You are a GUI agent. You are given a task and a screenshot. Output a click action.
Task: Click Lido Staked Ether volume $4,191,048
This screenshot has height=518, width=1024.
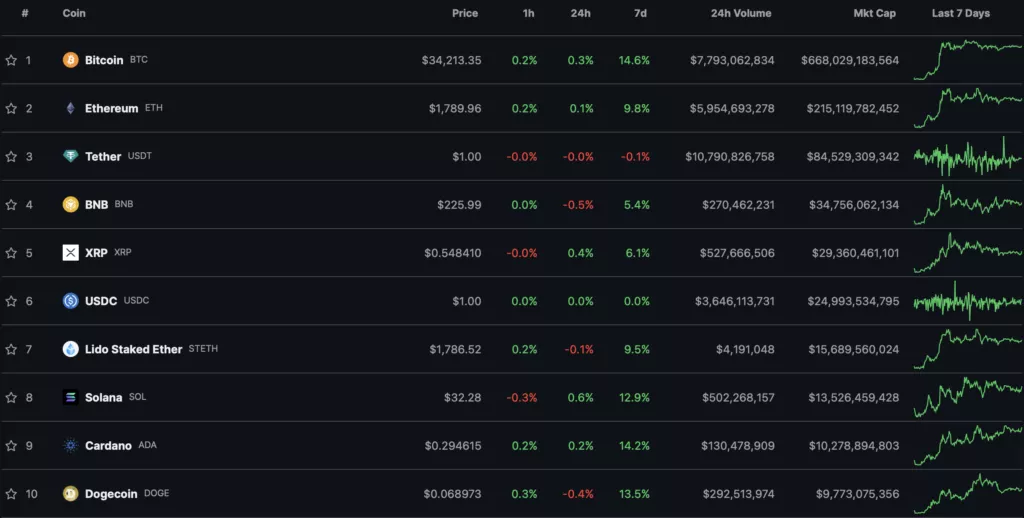745,349
